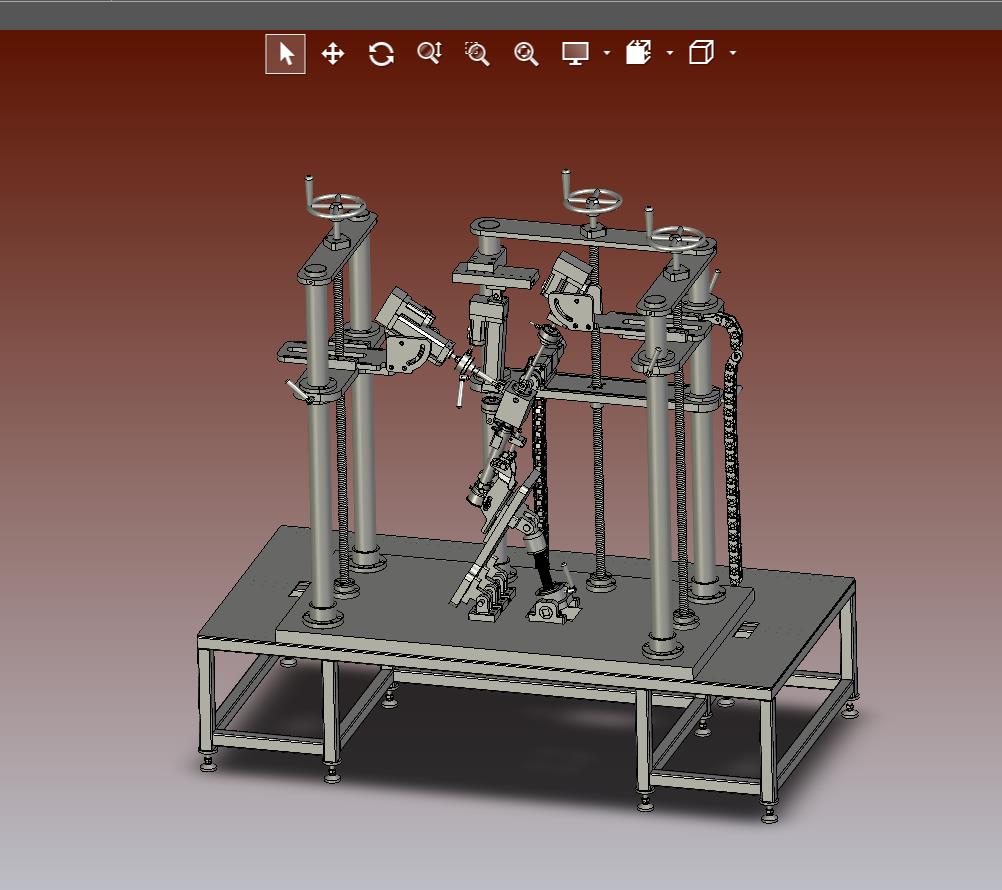The height and width of the screenshot is (890, 1002).
Task: Activate the Select arrow tool
Action: 285,54
